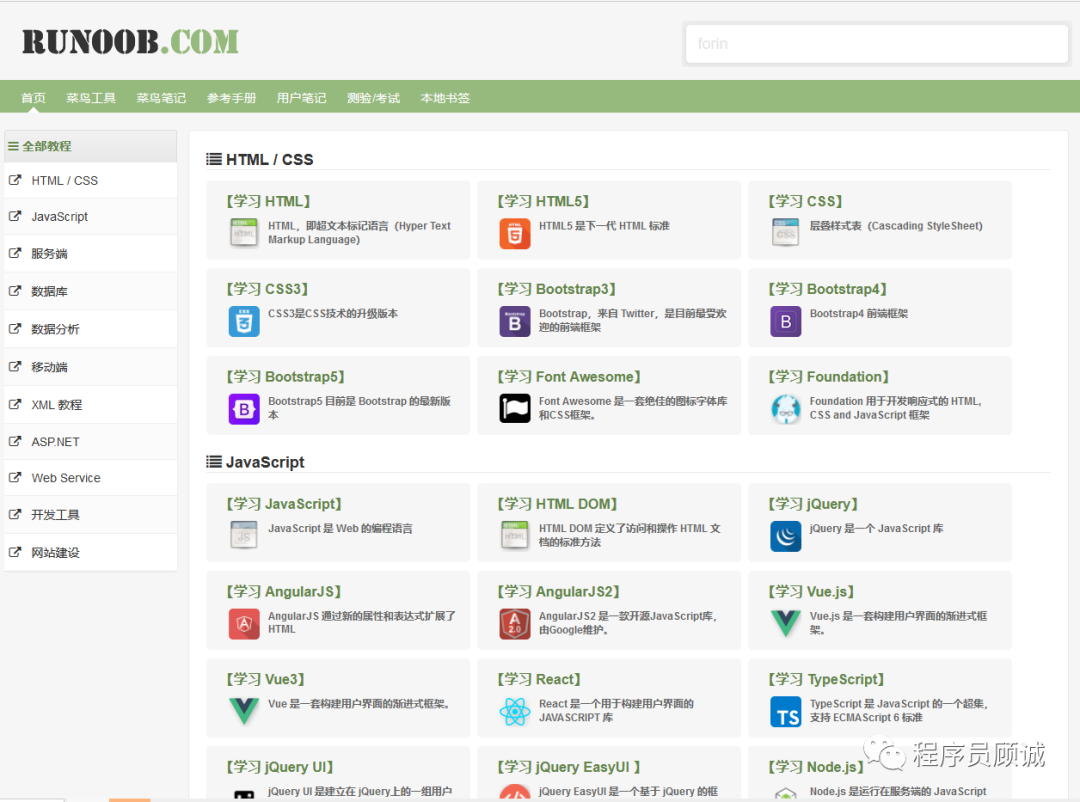Open the 【学习 HTML】 tutorial title
The image size is (1080, 802).
click(268, 201)
